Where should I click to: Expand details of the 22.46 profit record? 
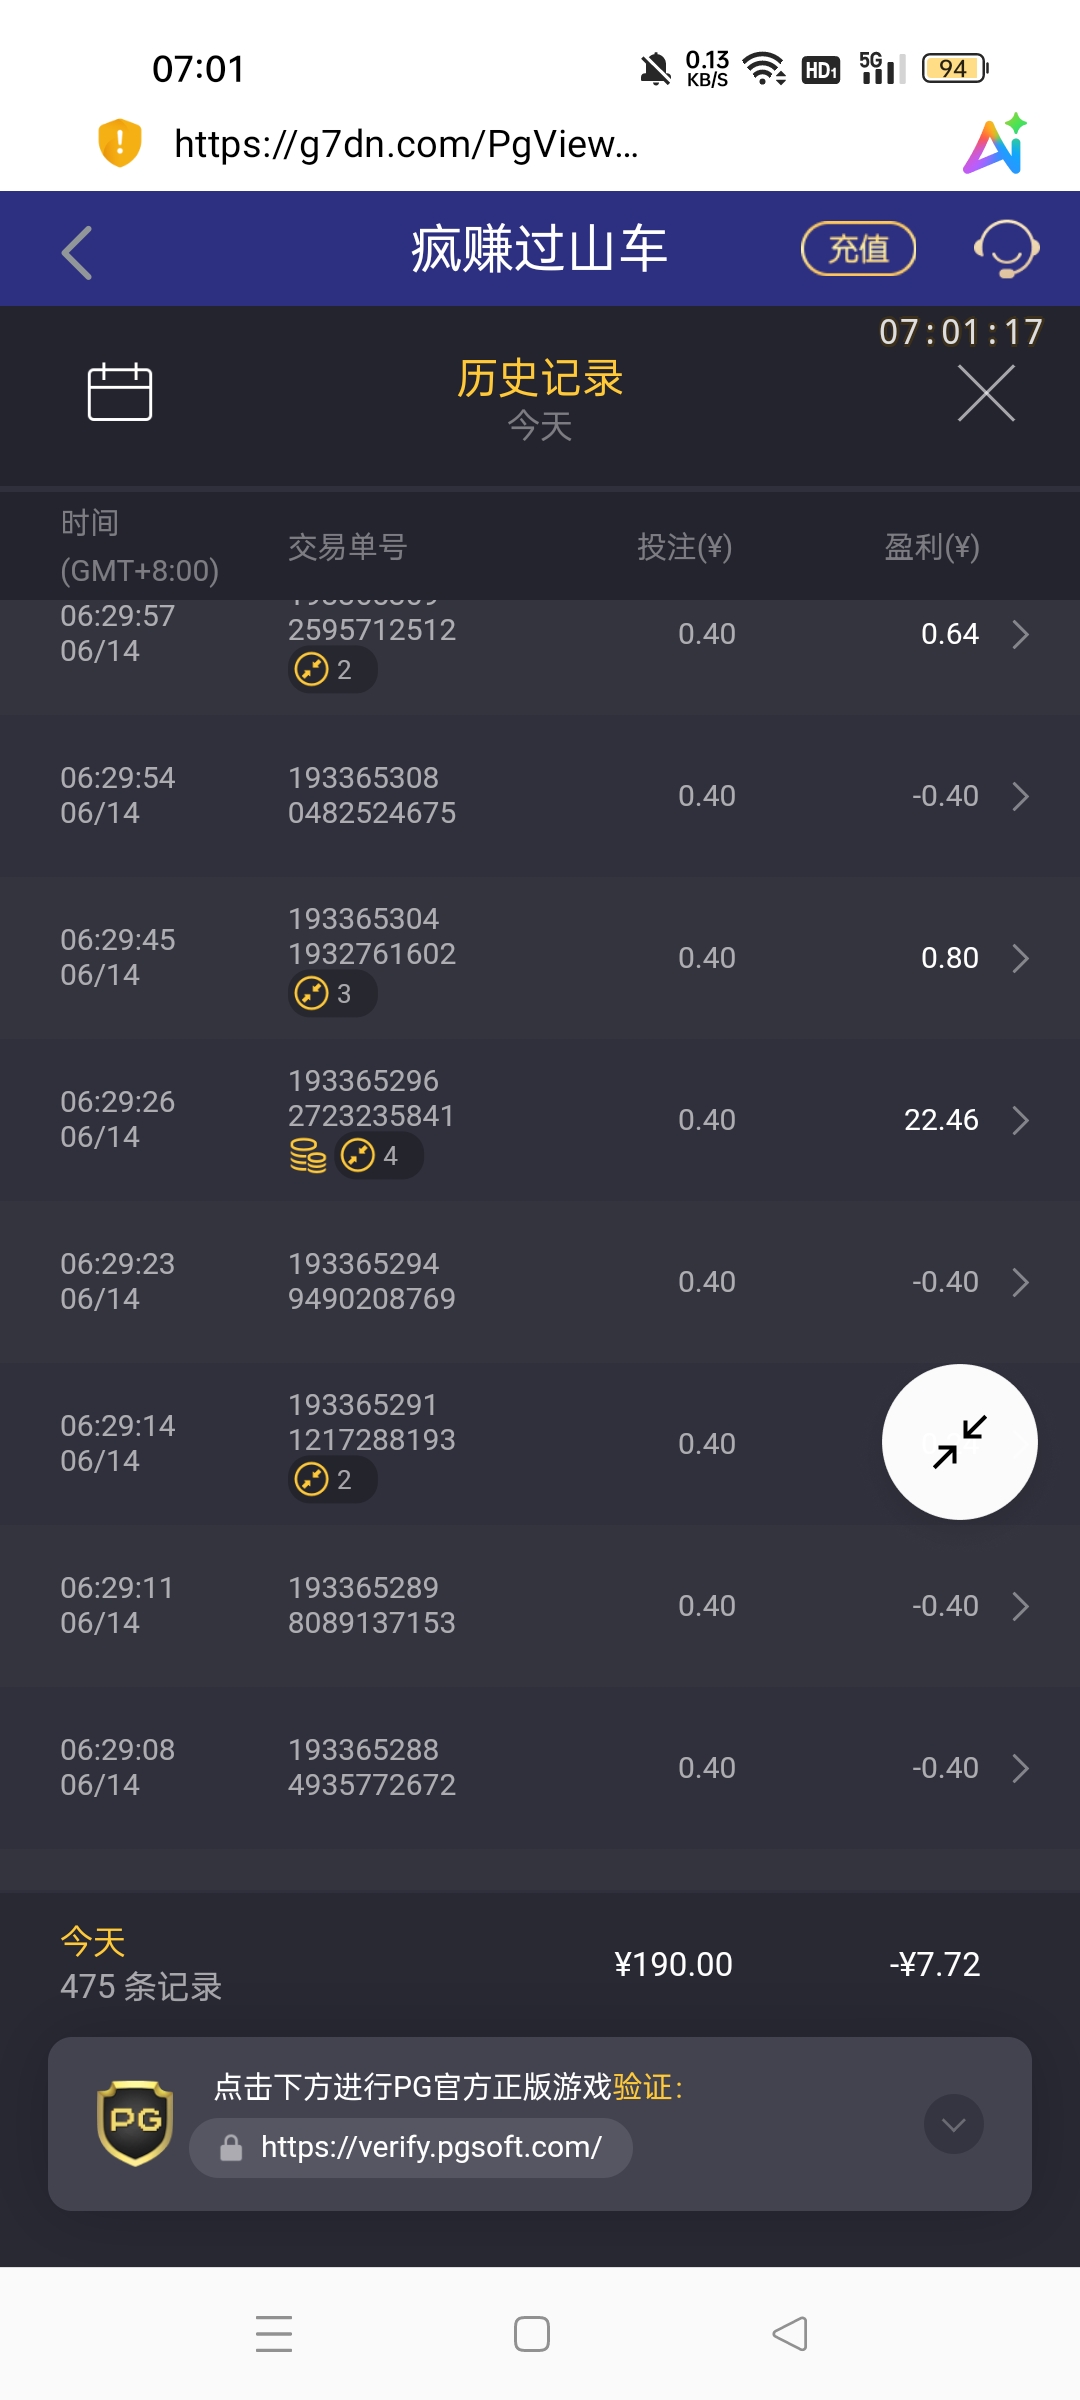pyautogui.click(x=1020, y=1120)
